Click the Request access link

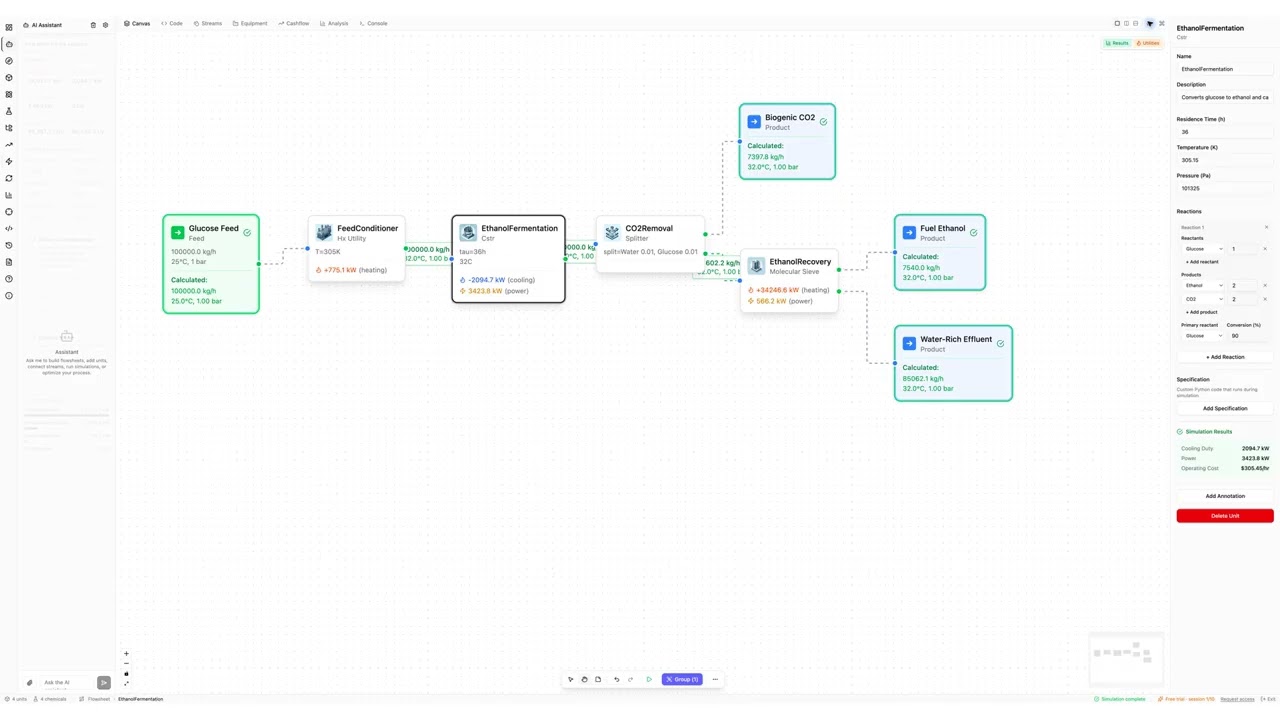point(1237,699)
